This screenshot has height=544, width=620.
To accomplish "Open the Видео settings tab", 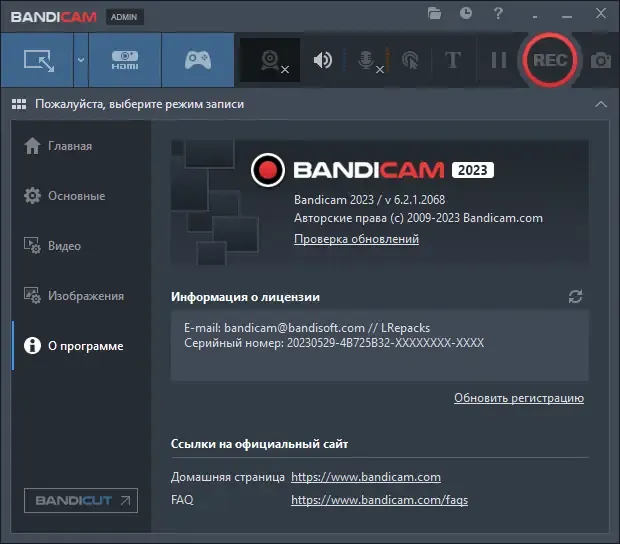I will (81, 246).
